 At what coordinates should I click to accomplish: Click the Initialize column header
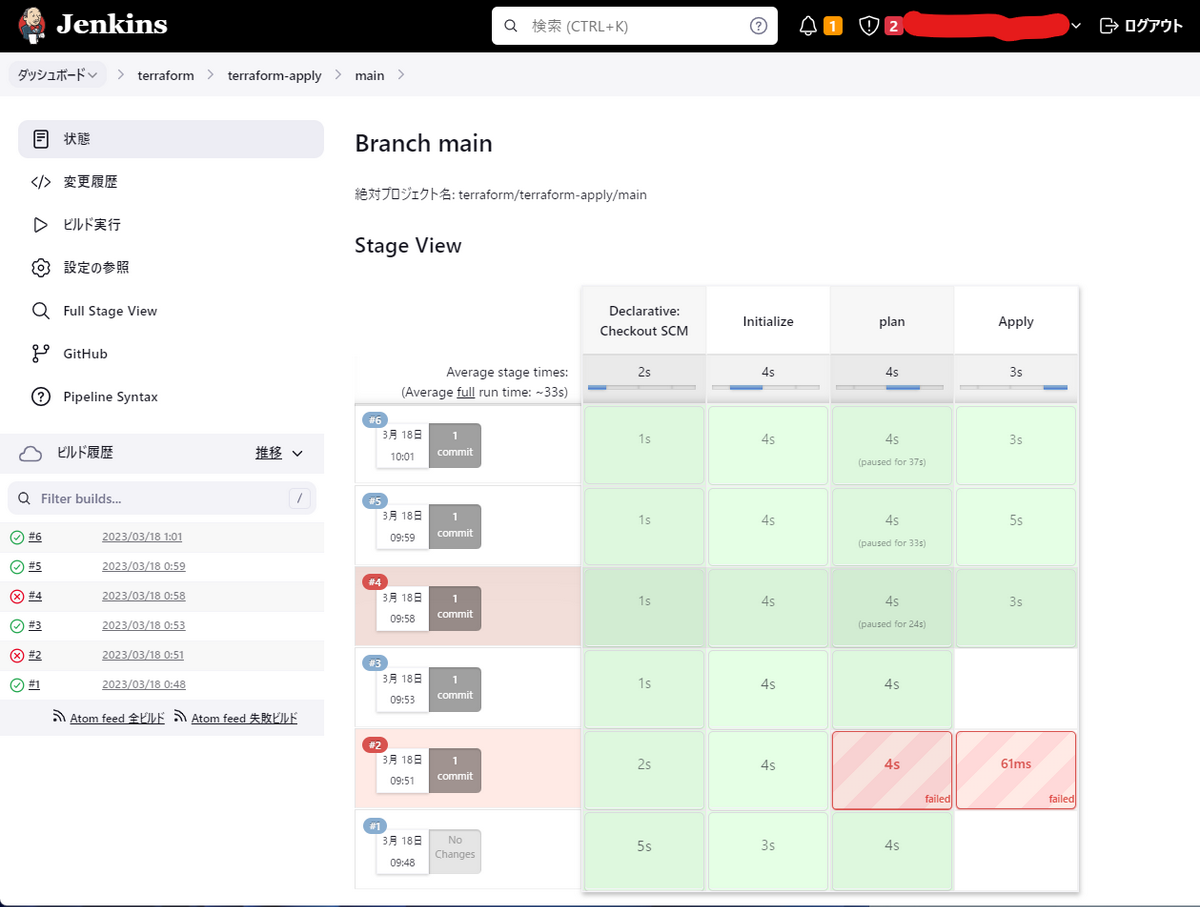click(x=768, y=321)
